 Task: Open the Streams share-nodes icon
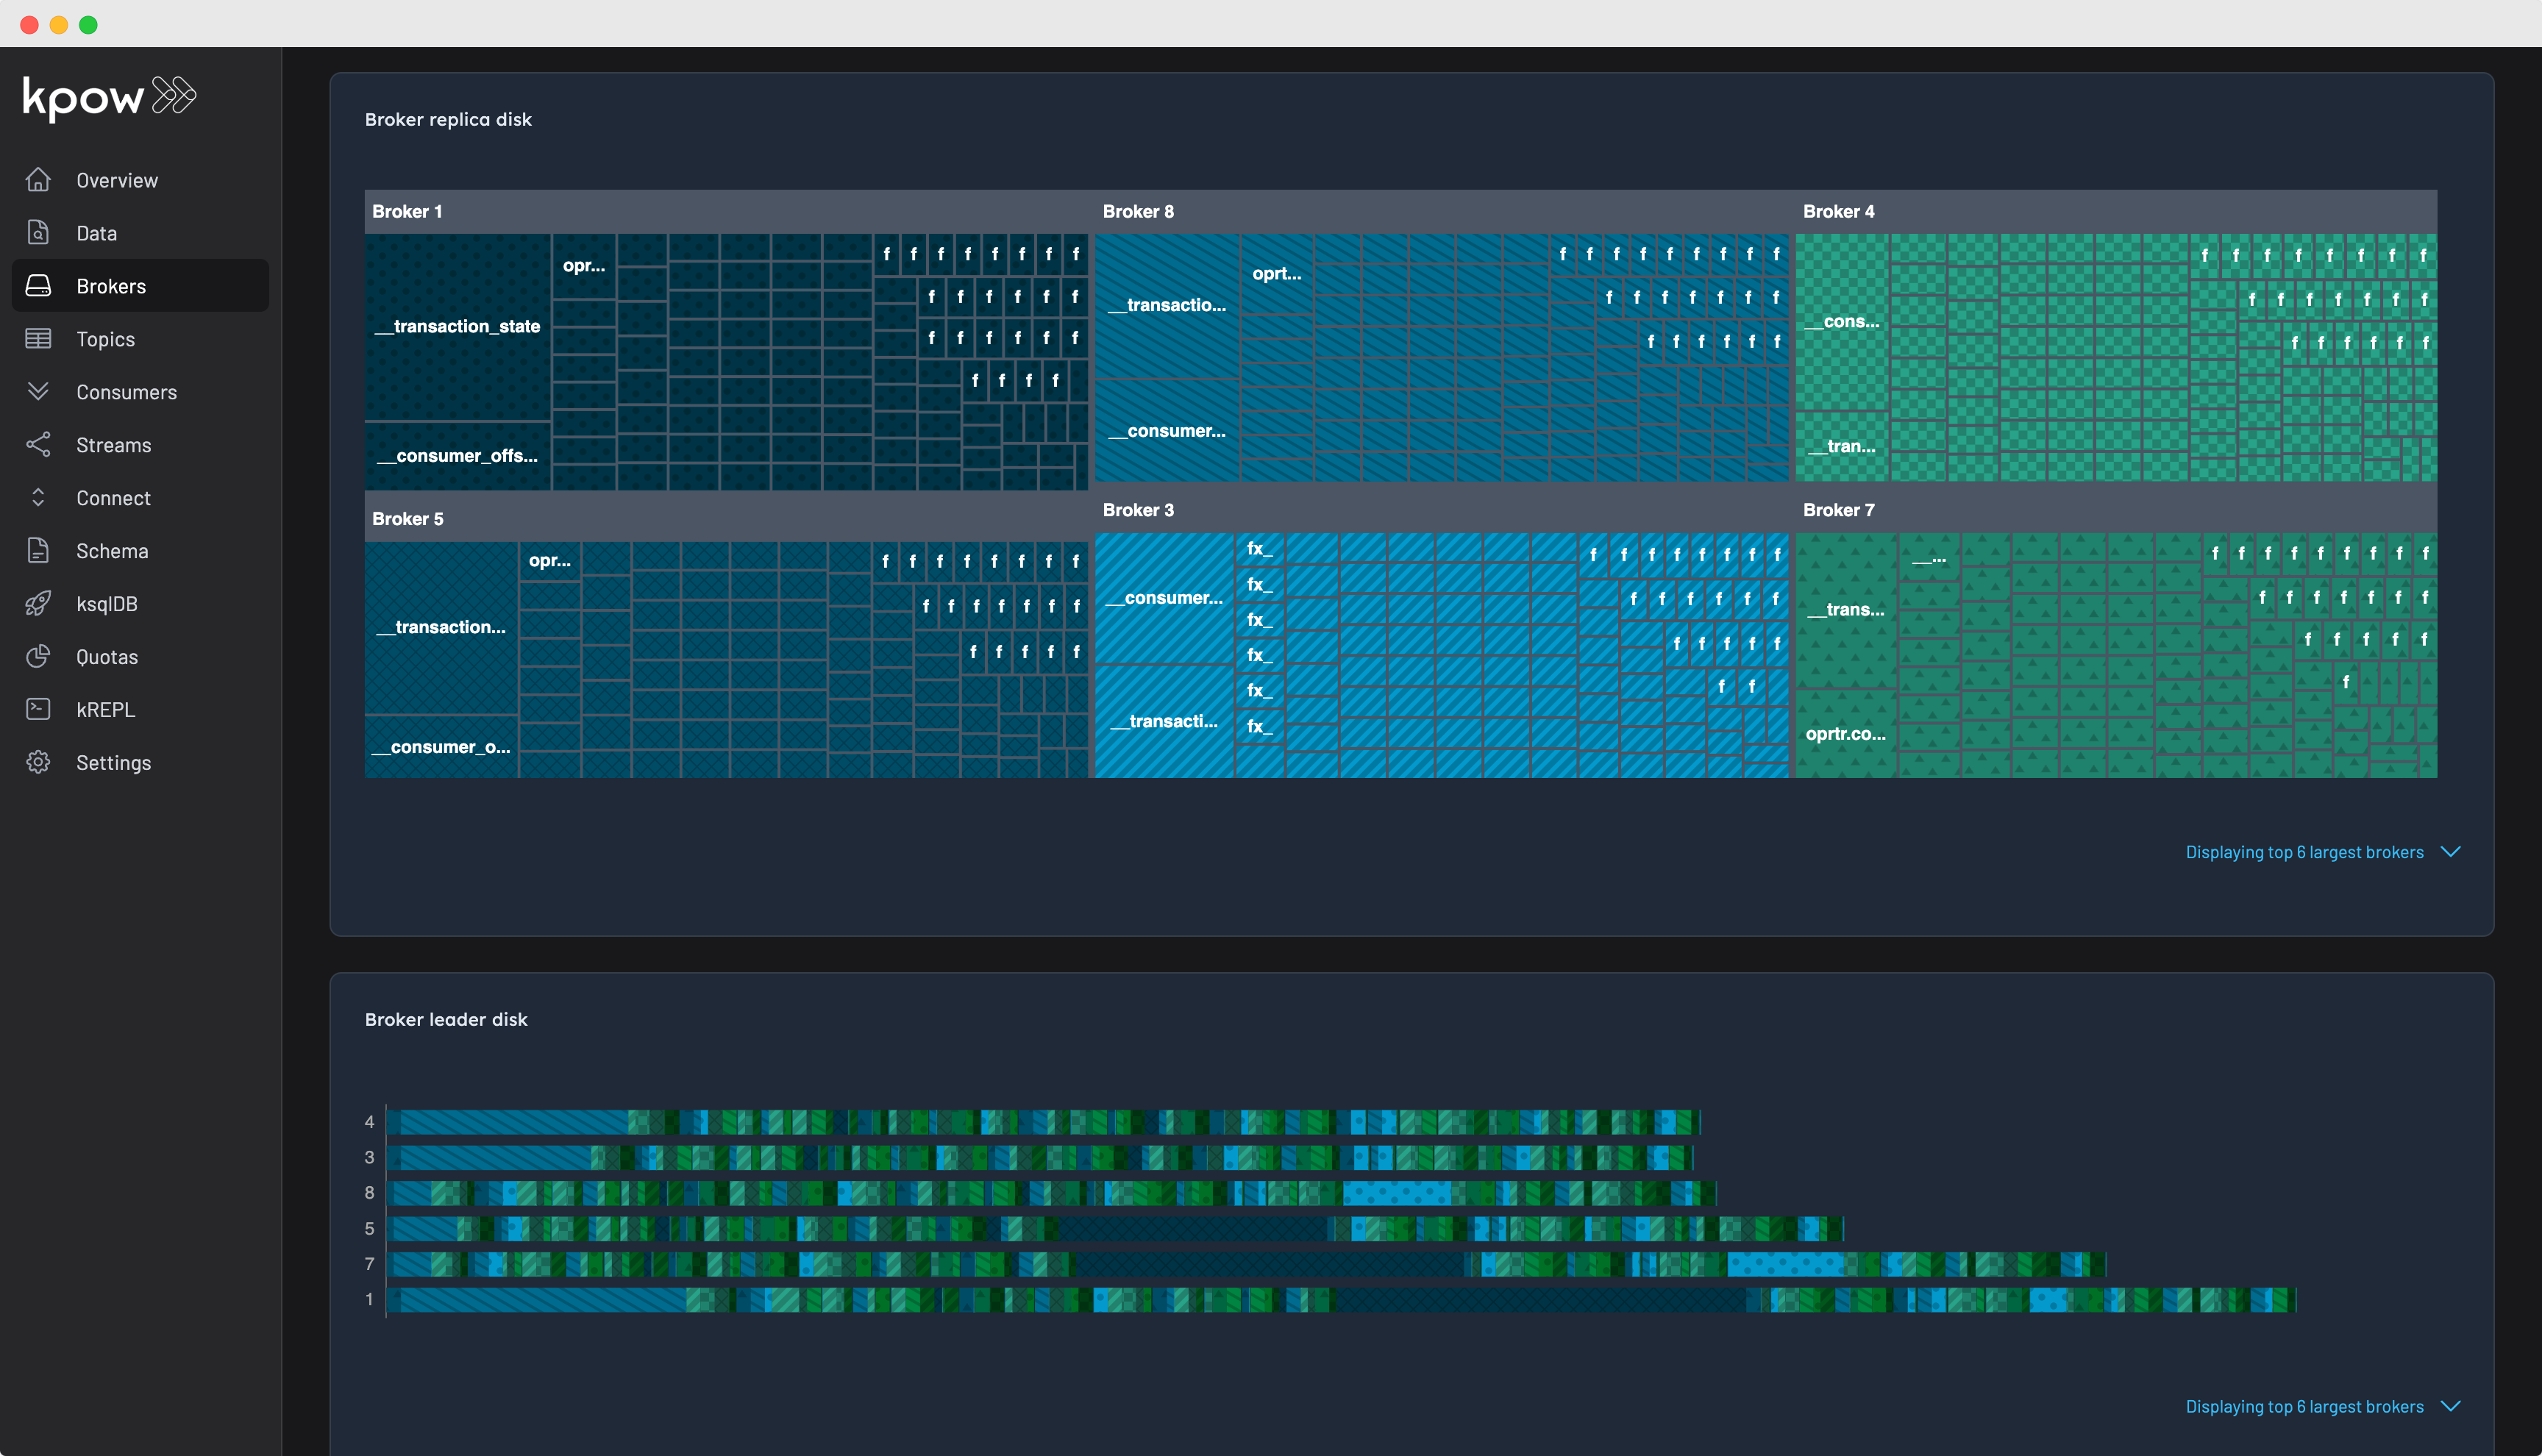click(x=38, y=445)
